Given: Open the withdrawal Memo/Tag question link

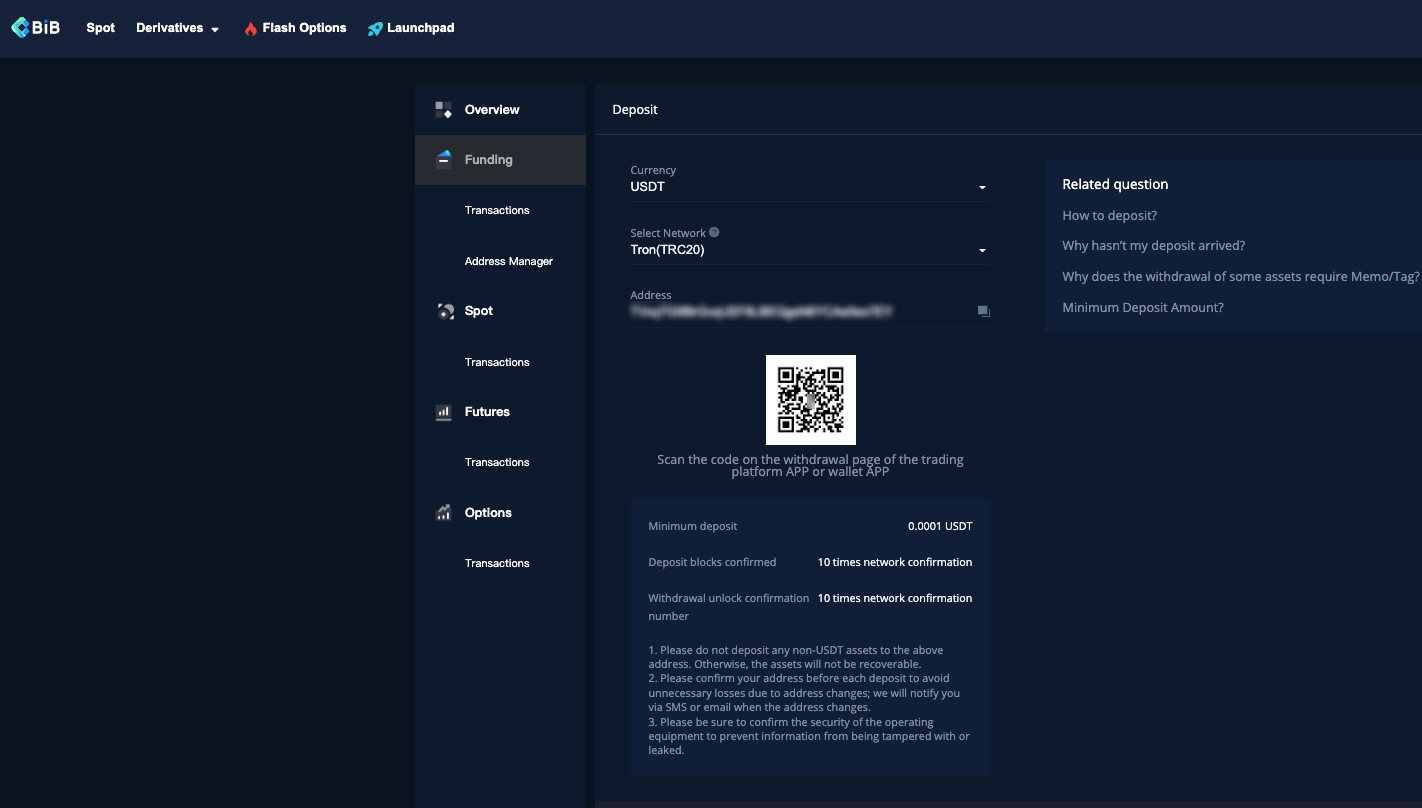Looking at the screenshot, I should click(1241, 277).
